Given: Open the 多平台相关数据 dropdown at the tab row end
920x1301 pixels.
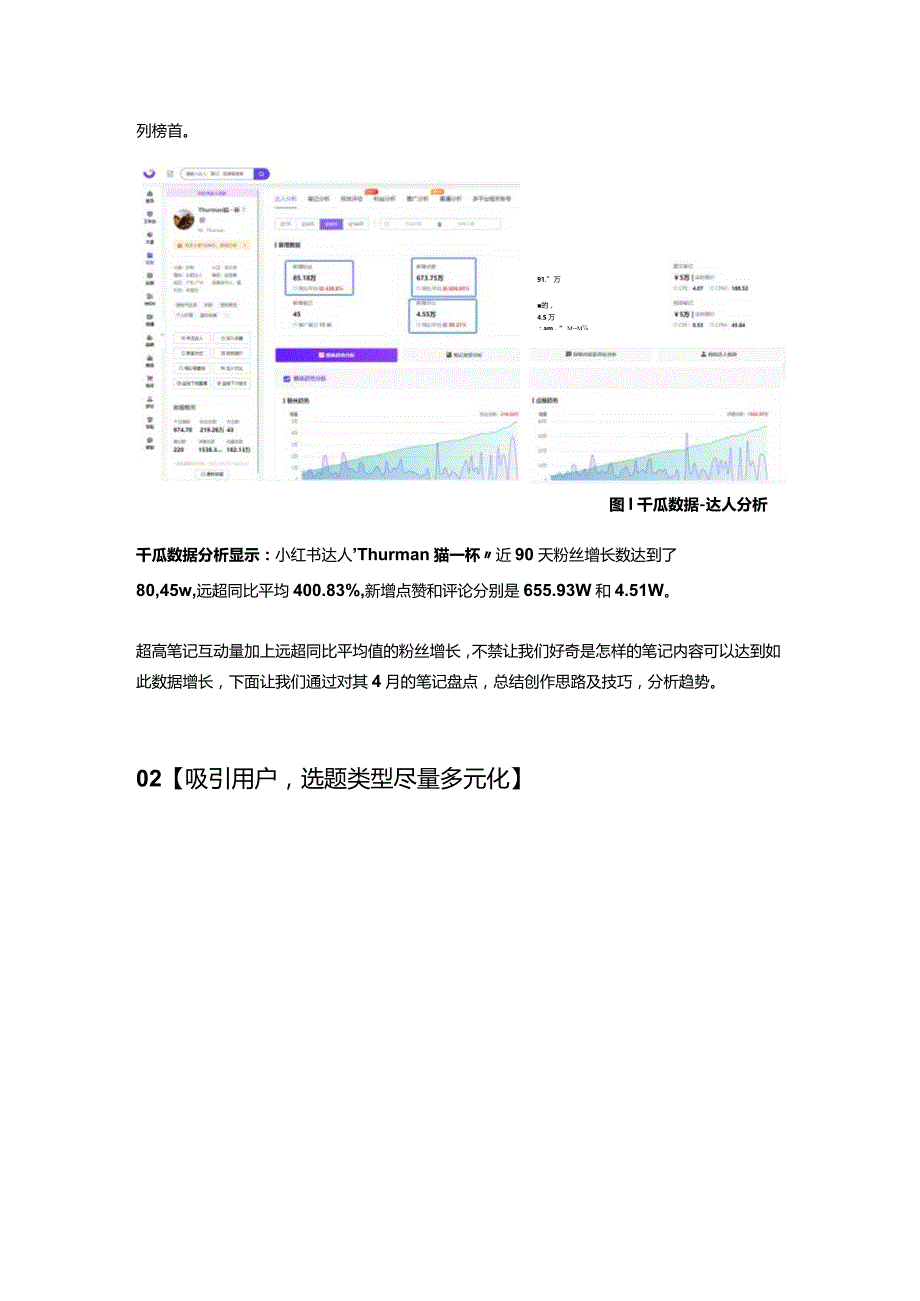Looking at the screenshot, I should tap(491, 200).
